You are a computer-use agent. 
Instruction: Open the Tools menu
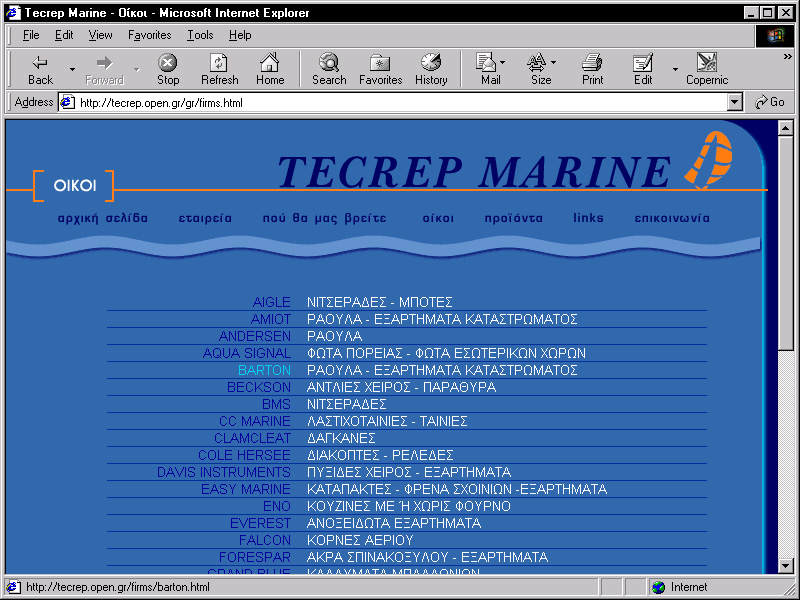(200, 35)
